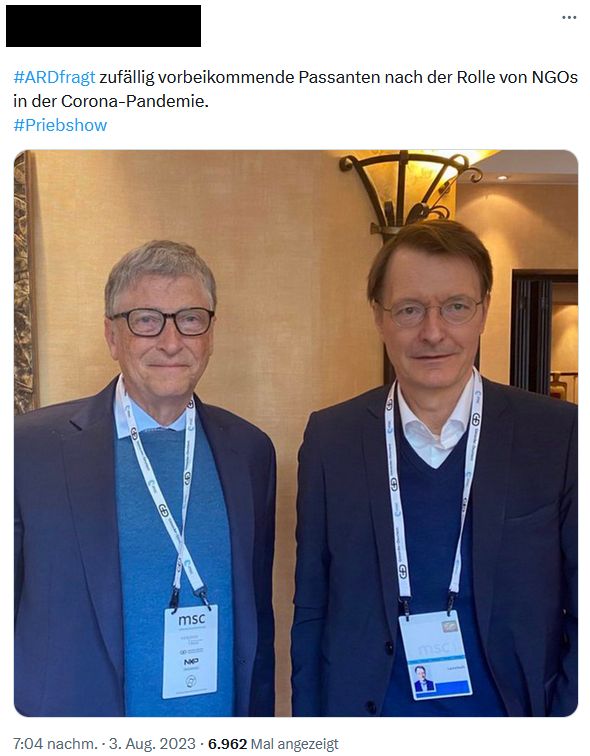Viewport: 590px width, 756px height.
Task: Click the tweet text about NGOs
Action: pos(295,89)
